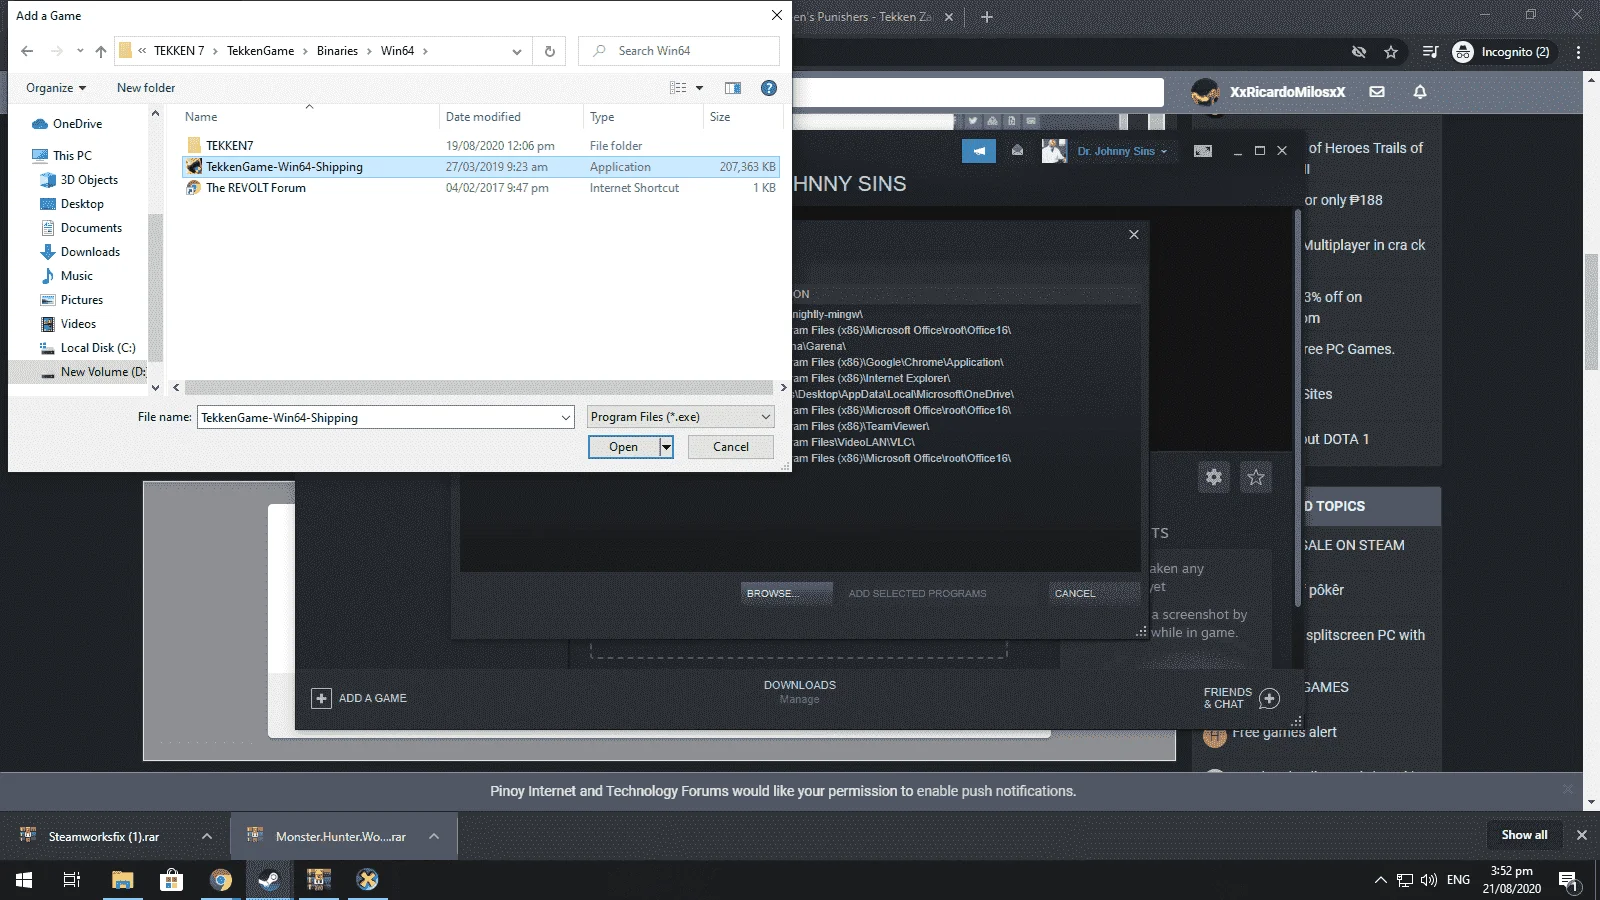Open Steamworksfix (1).rar download options arrow
This screenshot has height=900, width=1600.
click(207, 836)
